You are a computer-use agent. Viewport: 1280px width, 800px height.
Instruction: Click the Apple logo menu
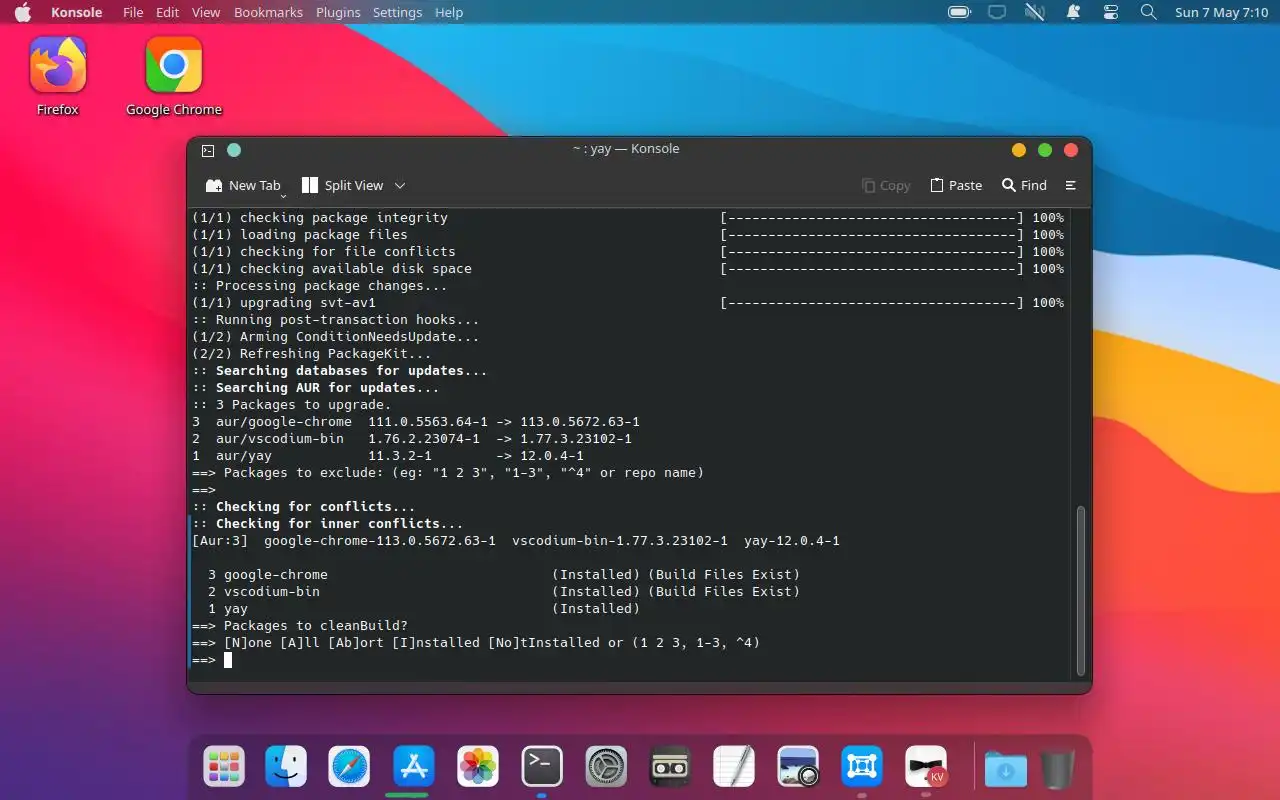click(x=22, y=12)
